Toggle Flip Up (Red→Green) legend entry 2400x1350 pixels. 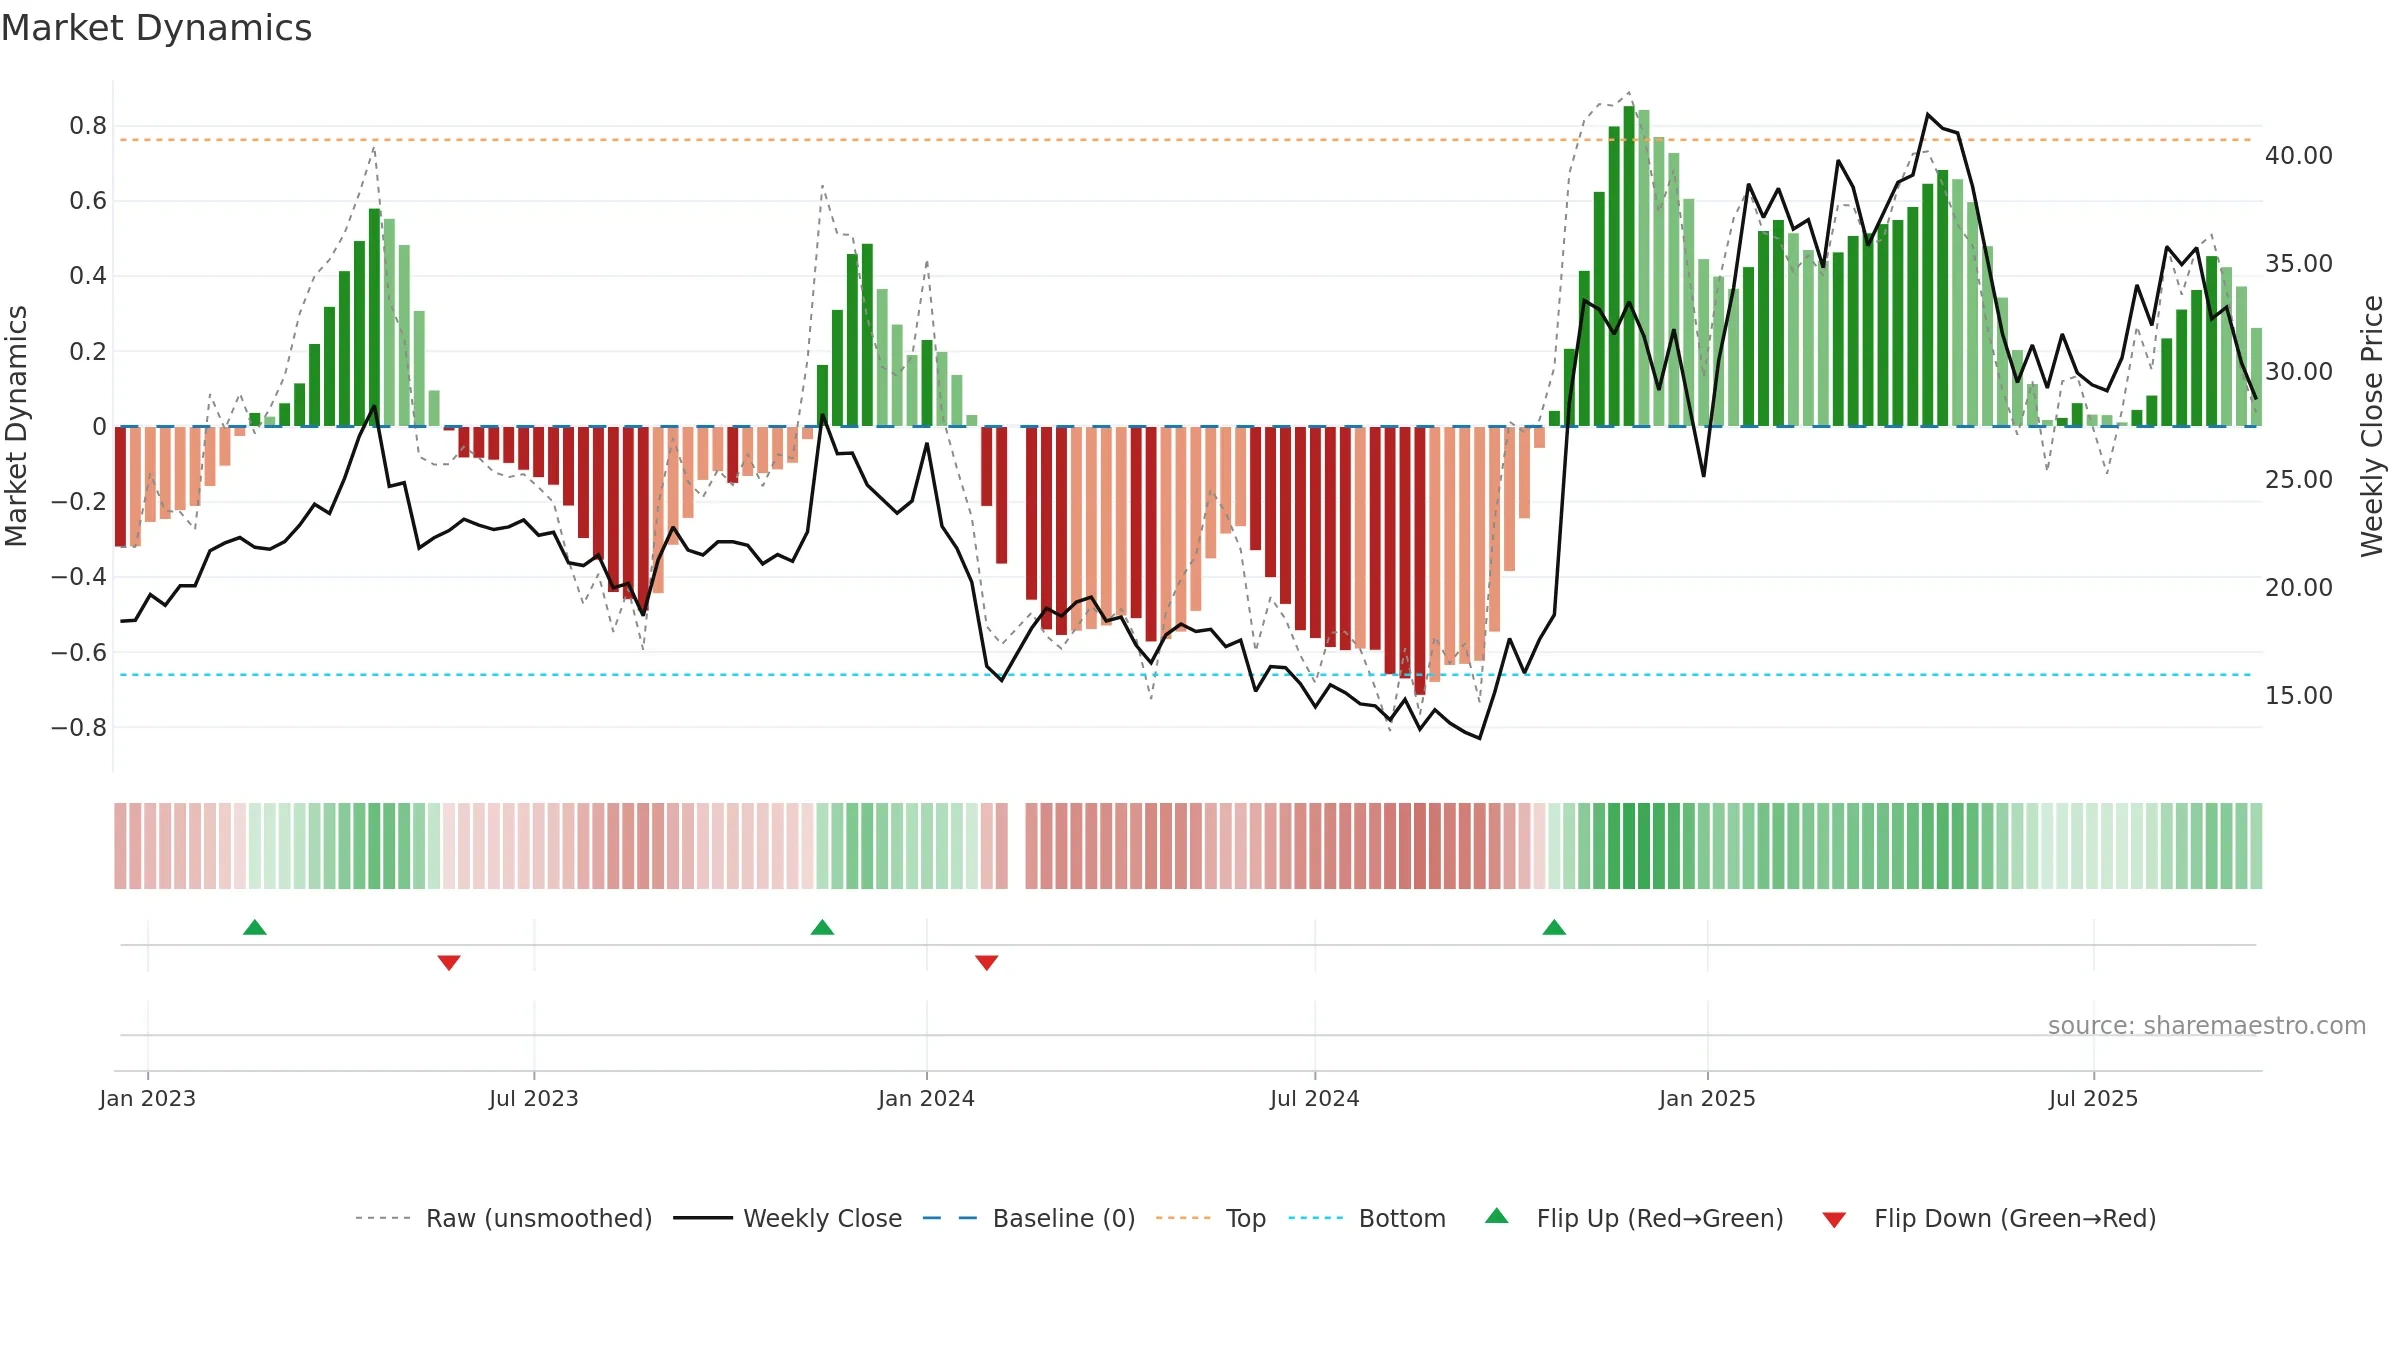point(1635,1218)
